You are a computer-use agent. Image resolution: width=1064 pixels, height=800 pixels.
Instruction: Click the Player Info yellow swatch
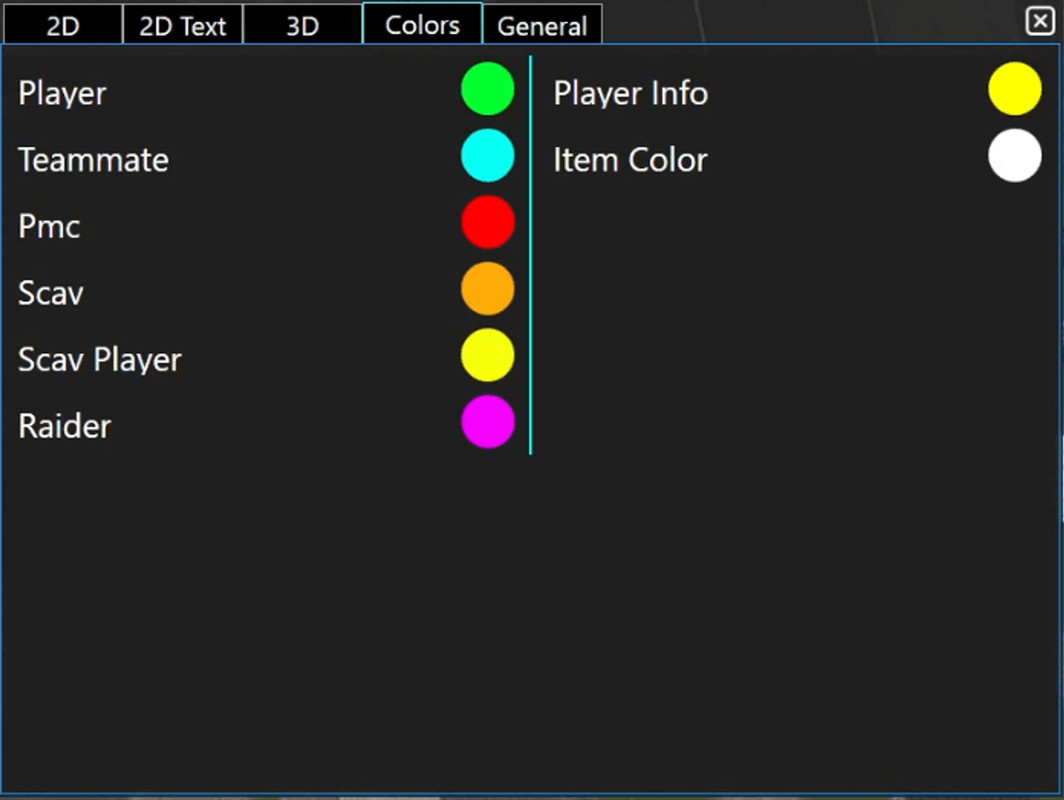pyautogui.click(x=1014, y=89)
